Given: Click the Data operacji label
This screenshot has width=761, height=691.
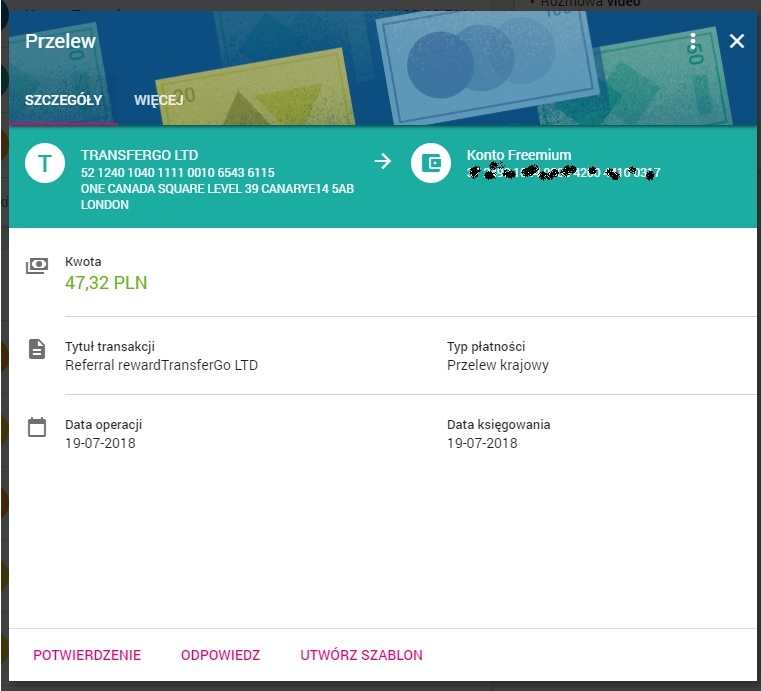Looking at the screenshot, I should tap(104, 425).
